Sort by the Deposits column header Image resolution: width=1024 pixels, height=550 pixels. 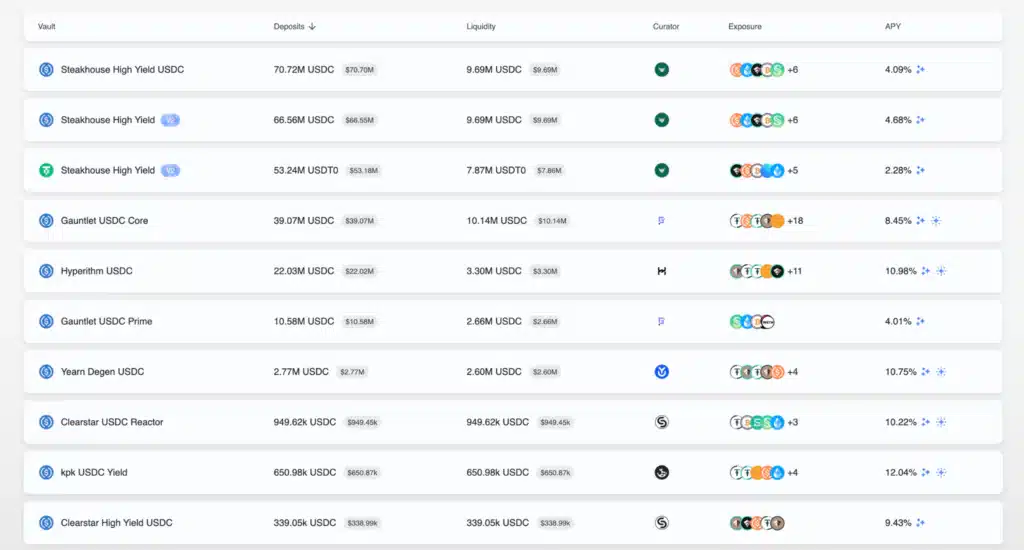(294, 27)
